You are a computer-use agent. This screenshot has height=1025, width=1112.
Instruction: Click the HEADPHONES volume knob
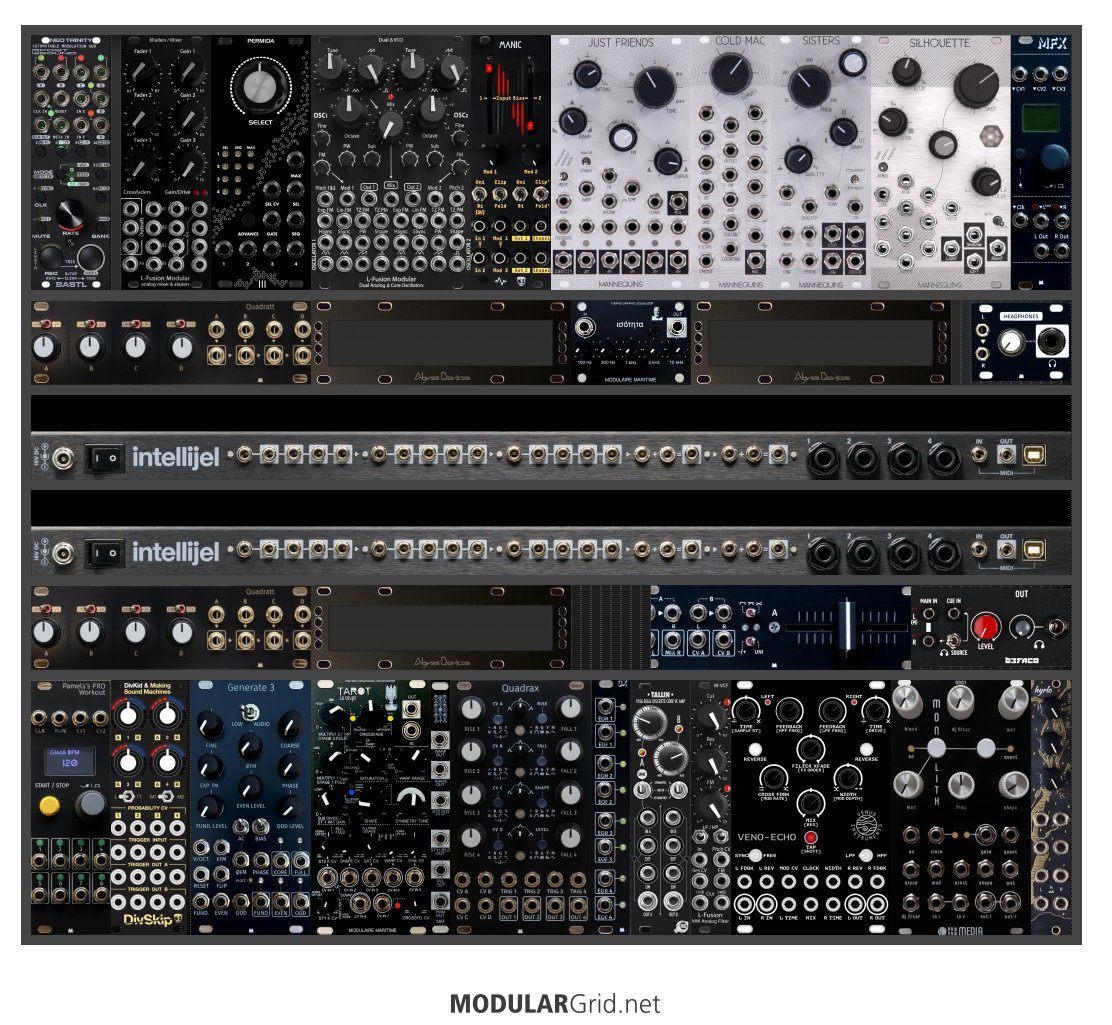coord(1011,343)
